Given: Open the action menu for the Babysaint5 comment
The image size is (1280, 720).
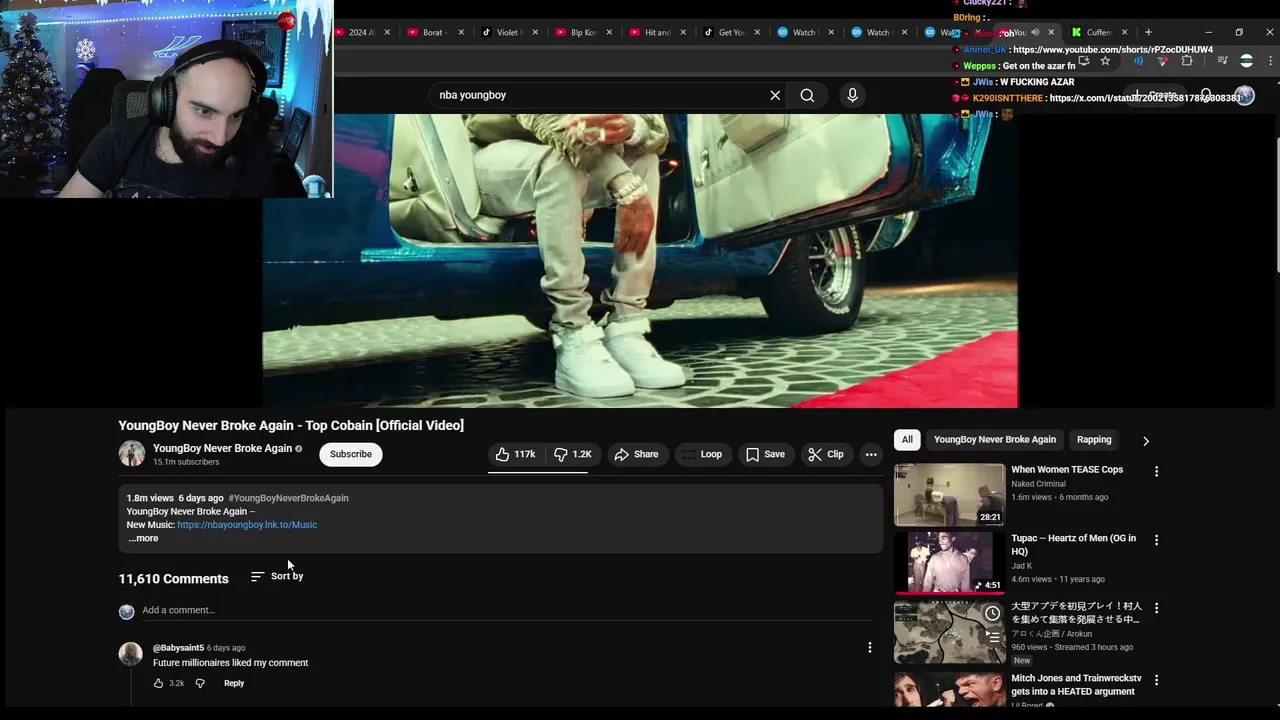Looking at the screenshot, I should 869,648.
